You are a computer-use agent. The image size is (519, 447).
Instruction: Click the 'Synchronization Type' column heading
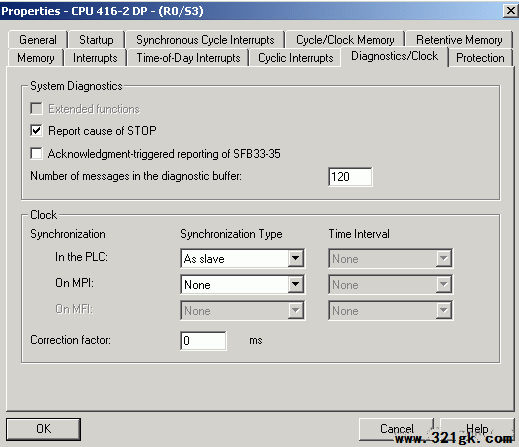[231, 234]
